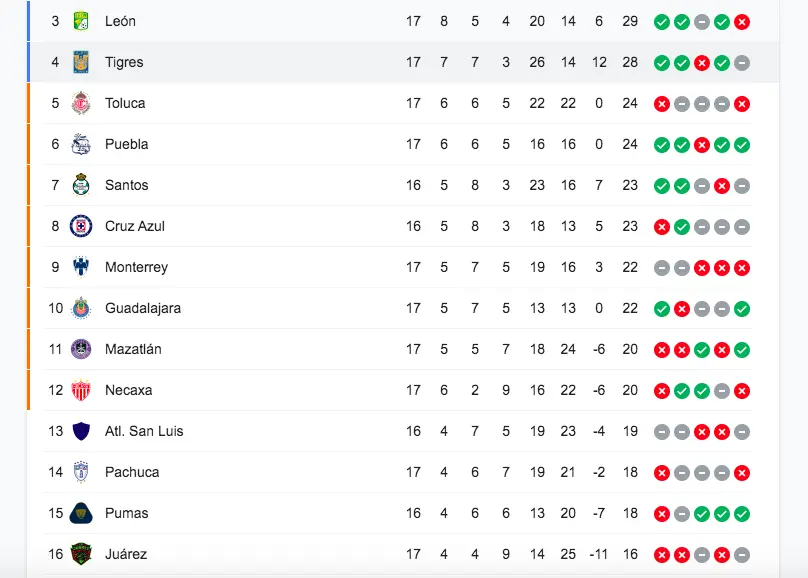Open the Puebla team name link

click(x=126, y=144)
